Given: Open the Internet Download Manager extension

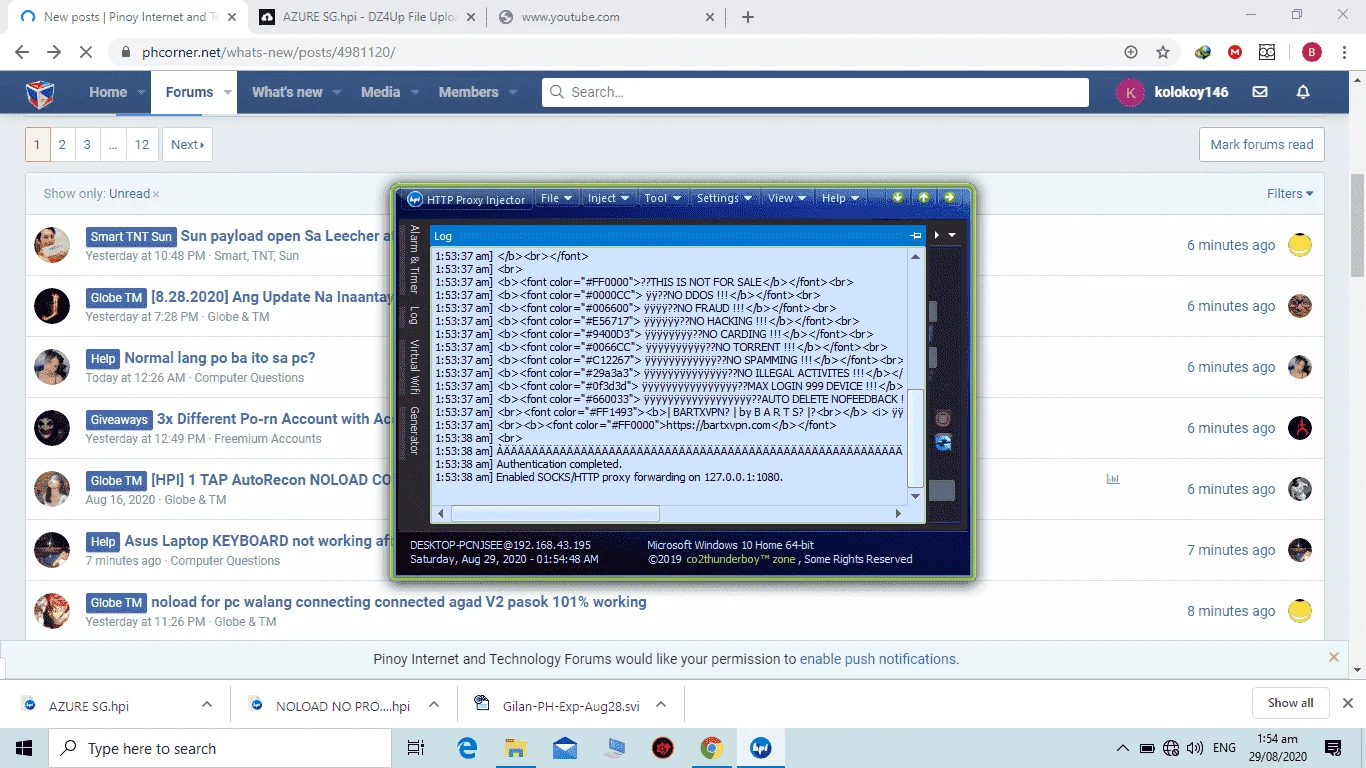Looking at the screenshot, I should click(1204, 52).
